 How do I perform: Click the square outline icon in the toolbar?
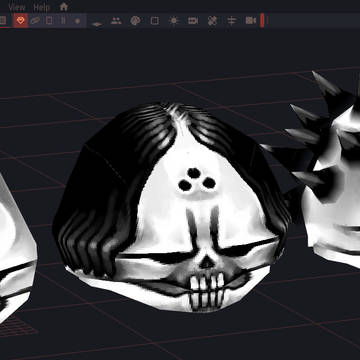(x=154, y=21)
